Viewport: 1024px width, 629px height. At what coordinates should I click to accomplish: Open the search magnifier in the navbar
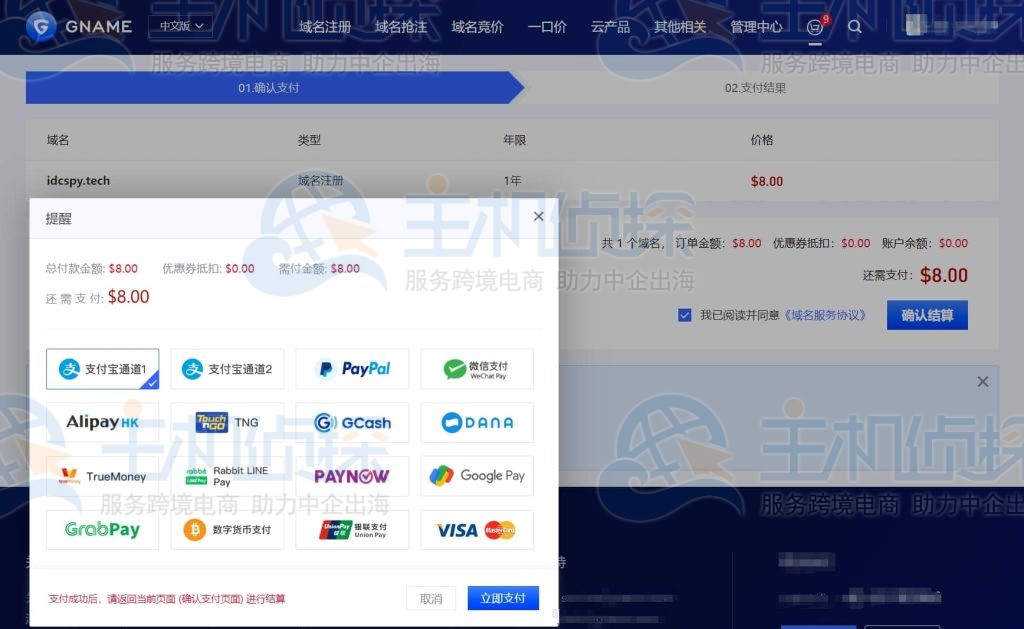[x=855, y=28]
